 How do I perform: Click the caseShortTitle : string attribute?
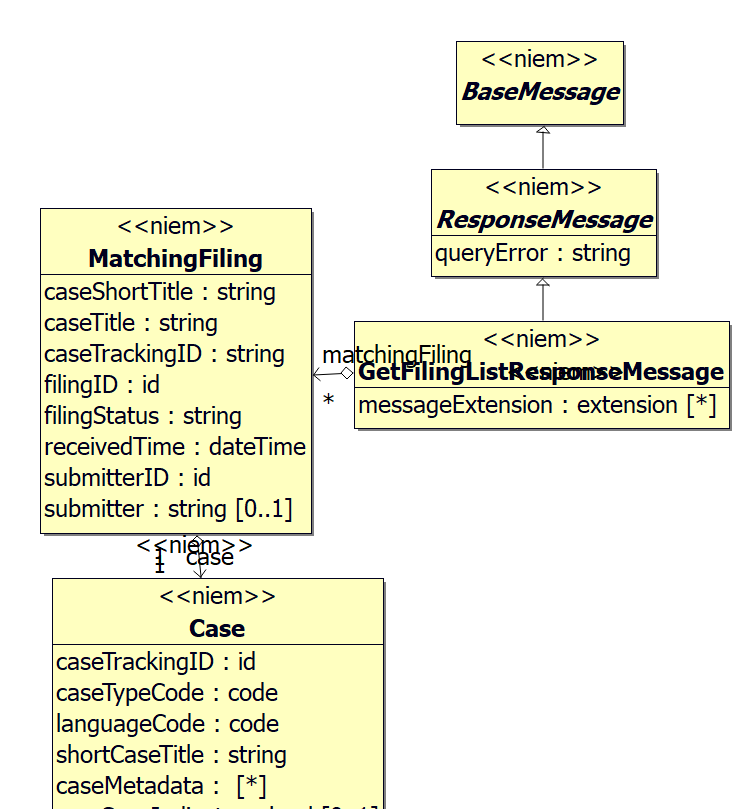point(160,292)
